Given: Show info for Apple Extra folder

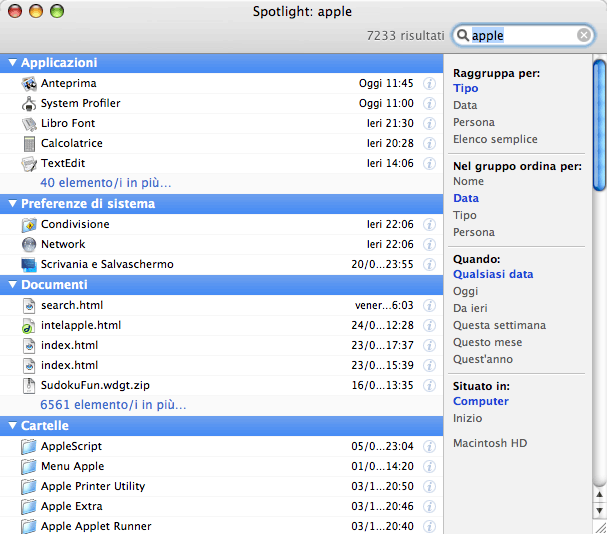Looking at the screenshot, I should 429,507.
